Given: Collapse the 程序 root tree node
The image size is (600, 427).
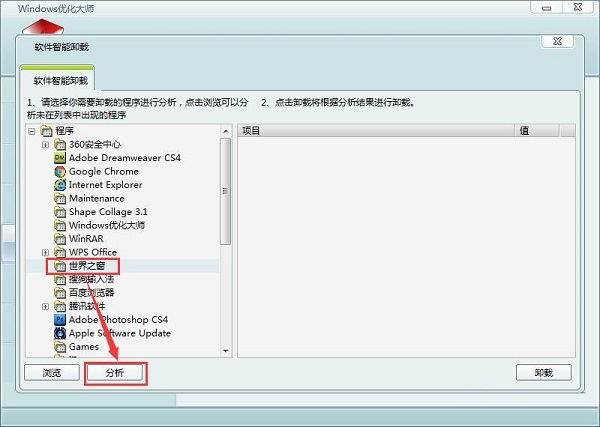Looking at the screenshot, I should (32, 132).
